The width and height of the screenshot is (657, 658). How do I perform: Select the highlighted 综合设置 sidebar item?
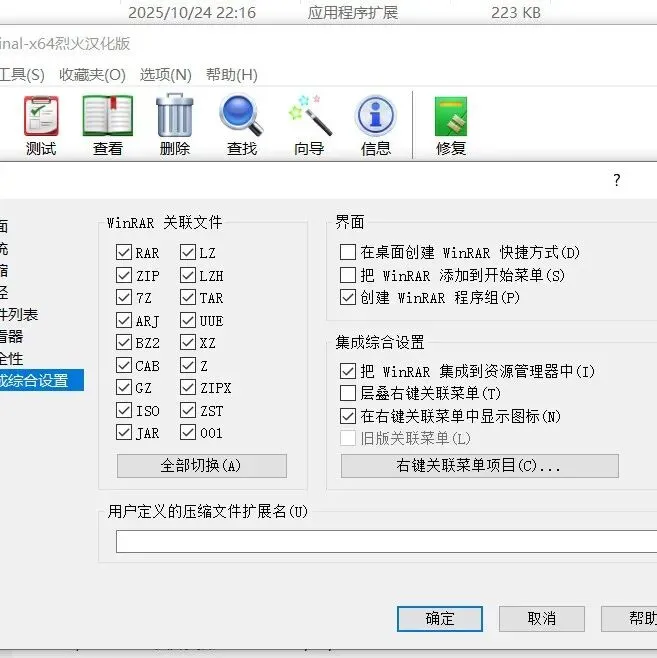coord(42,380)
